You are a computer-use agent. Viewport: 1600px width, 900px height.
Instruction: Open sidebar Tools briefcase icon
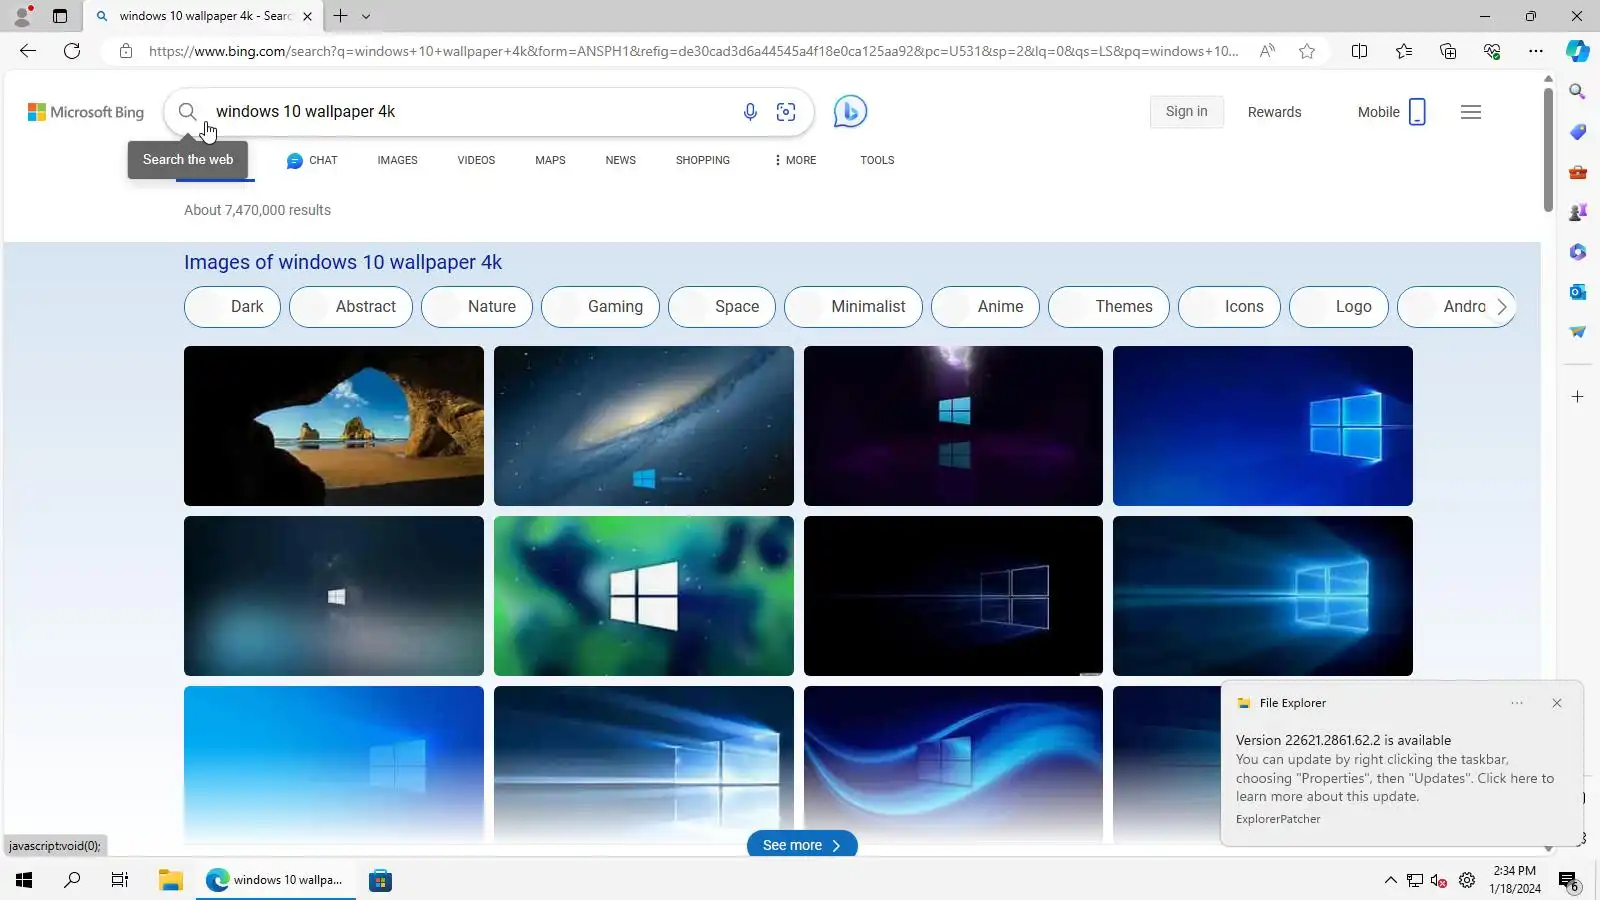[1578, 172]
